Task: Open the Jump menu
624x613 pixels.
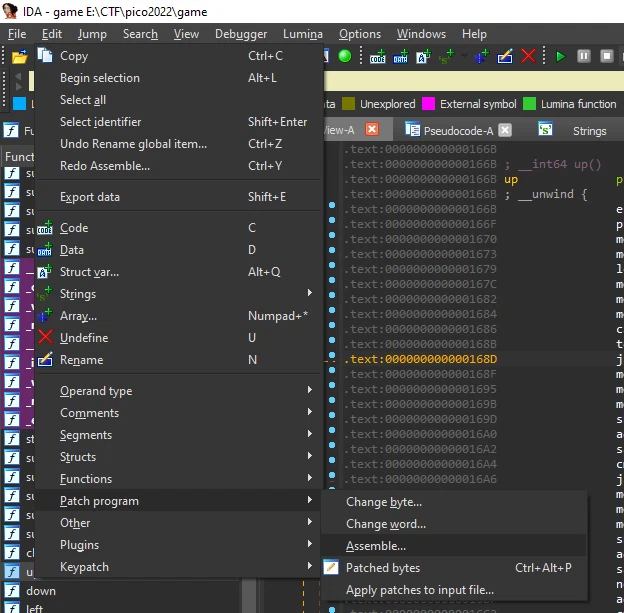Action: [x=92, y=34]
